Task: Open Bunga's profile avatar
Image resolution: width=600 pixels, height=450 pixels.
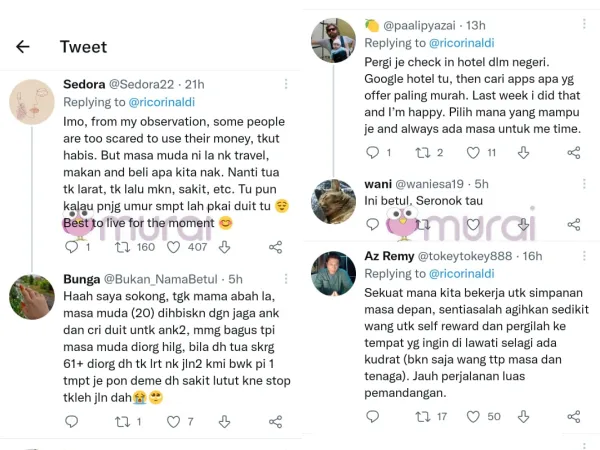Action: 32,296
